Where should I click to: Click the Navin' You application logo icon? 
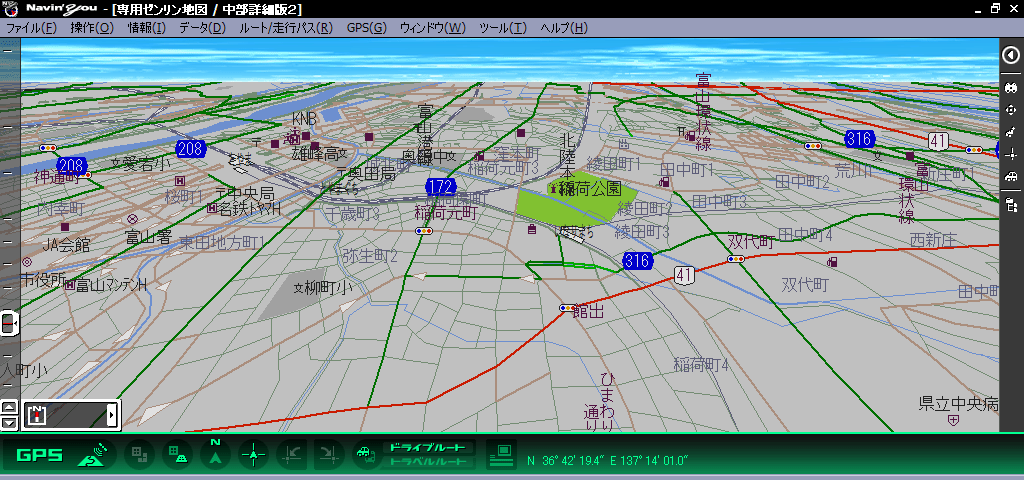[10, 8]
